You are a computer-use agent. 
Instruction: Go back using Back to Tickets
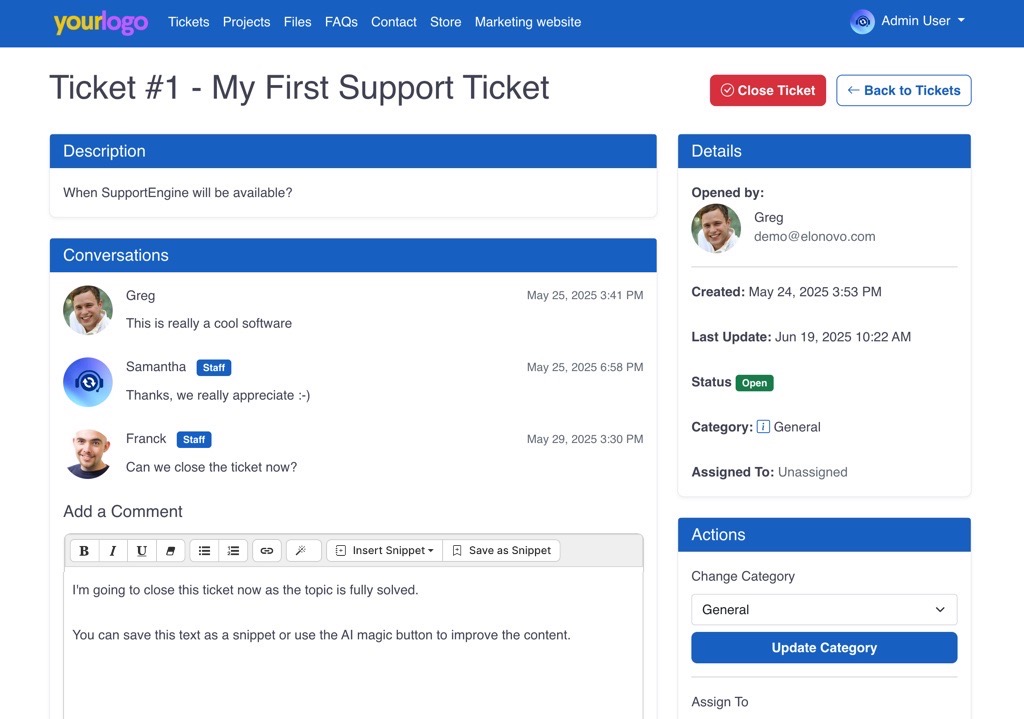903,90
